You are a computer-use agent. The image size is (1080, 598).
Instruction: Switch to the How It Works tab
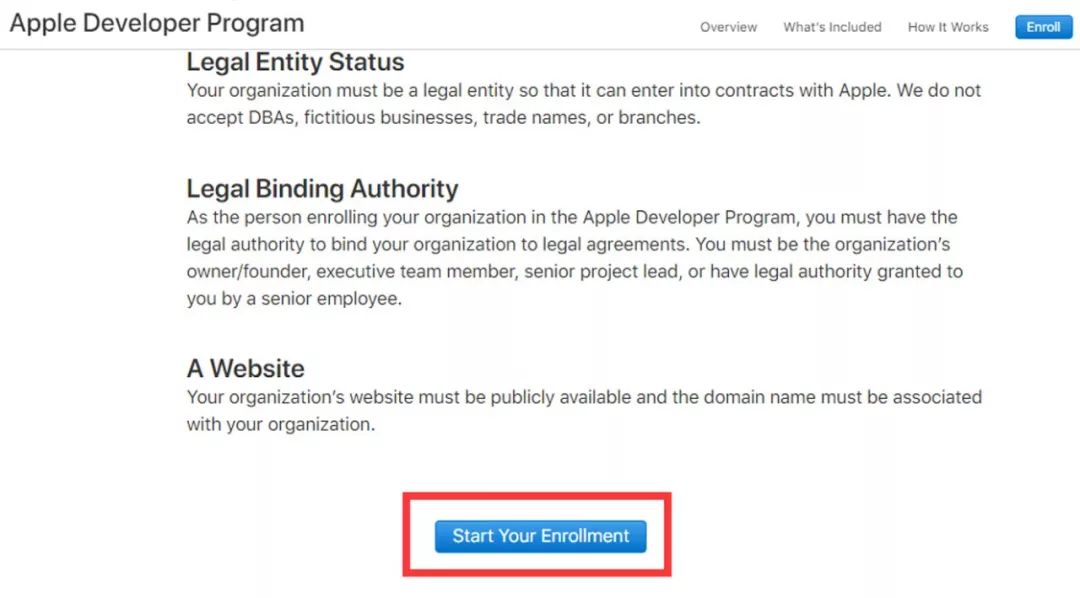(x=948, y=27)
